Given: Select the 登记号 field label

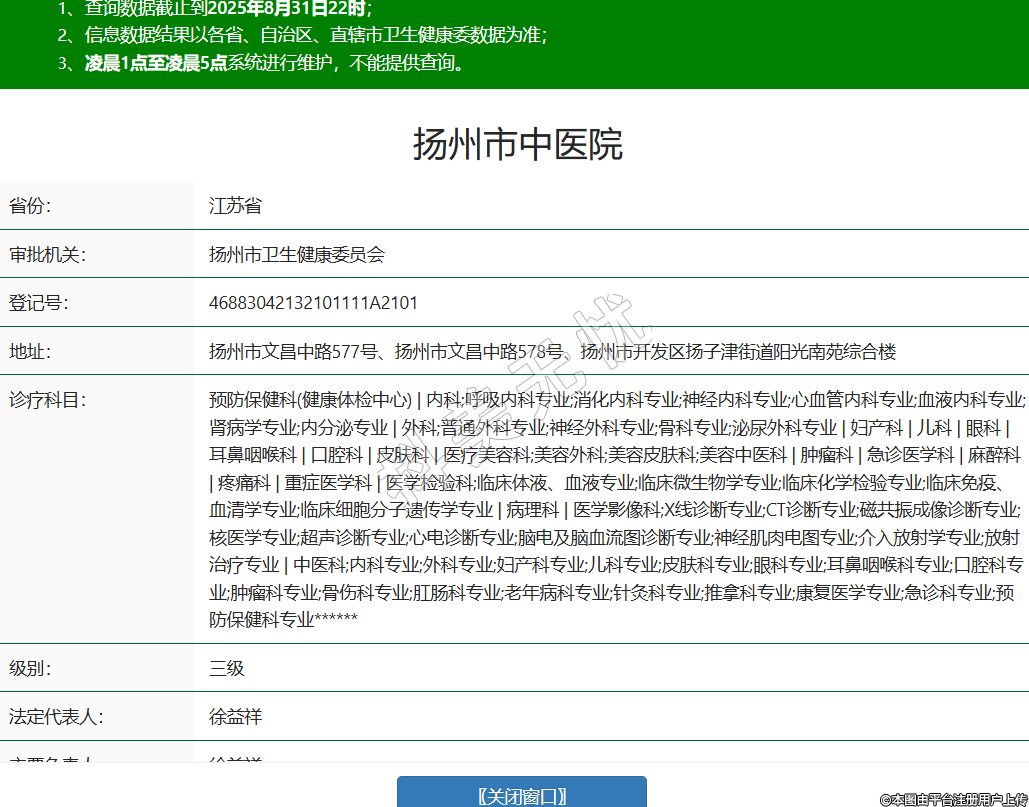Looking at the screenshot, I should (x=39, y=303).
